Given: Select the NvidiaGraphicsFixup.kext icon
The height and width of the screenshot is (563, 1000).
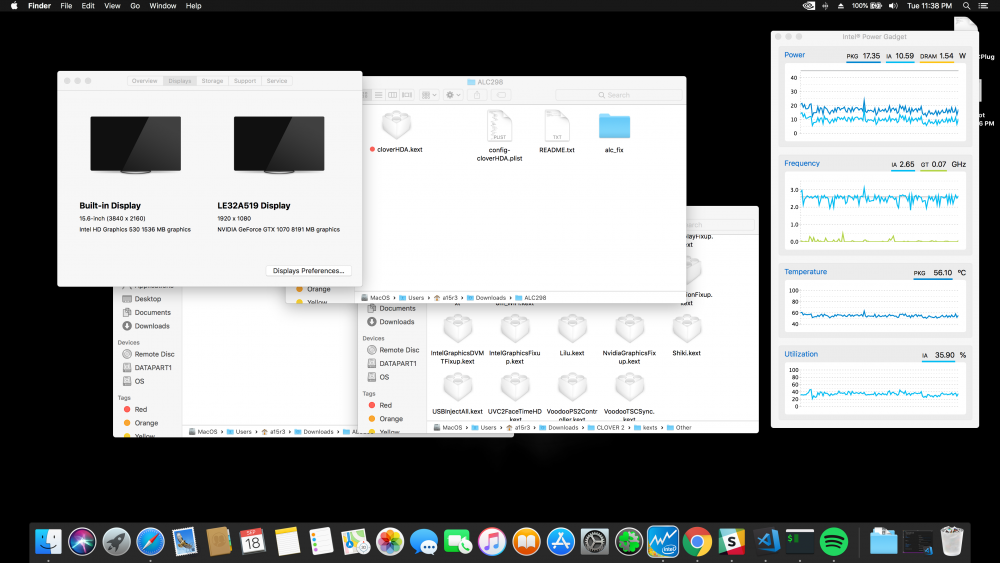Looking at the screenshot, I should pyautogui.click(x=629, y=330).
